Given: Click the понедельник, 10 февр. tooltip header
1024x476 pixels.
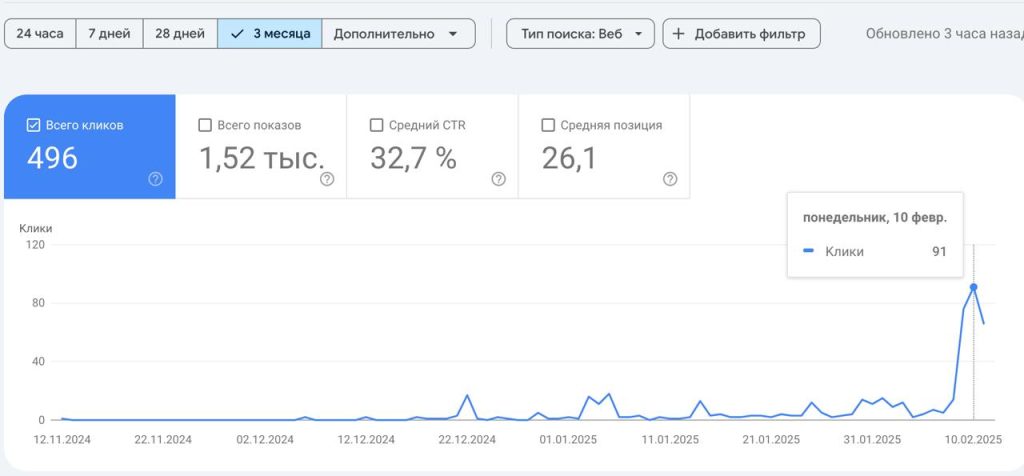Looking at the screenshot, I should (874, 218).
